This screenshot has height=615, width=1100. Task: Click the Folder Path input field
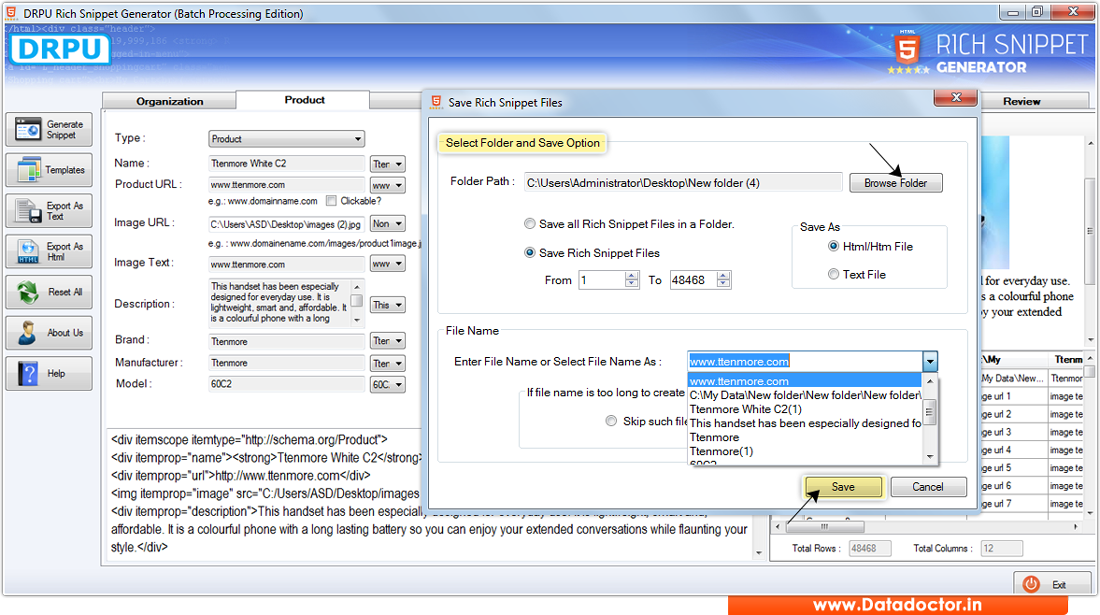[x=683, y=182]
